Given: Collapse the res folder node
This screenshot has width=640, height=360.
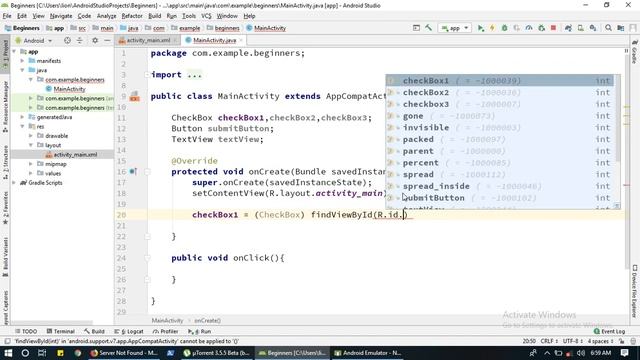Looking at the screenshot, I should (x=22, y=127).
